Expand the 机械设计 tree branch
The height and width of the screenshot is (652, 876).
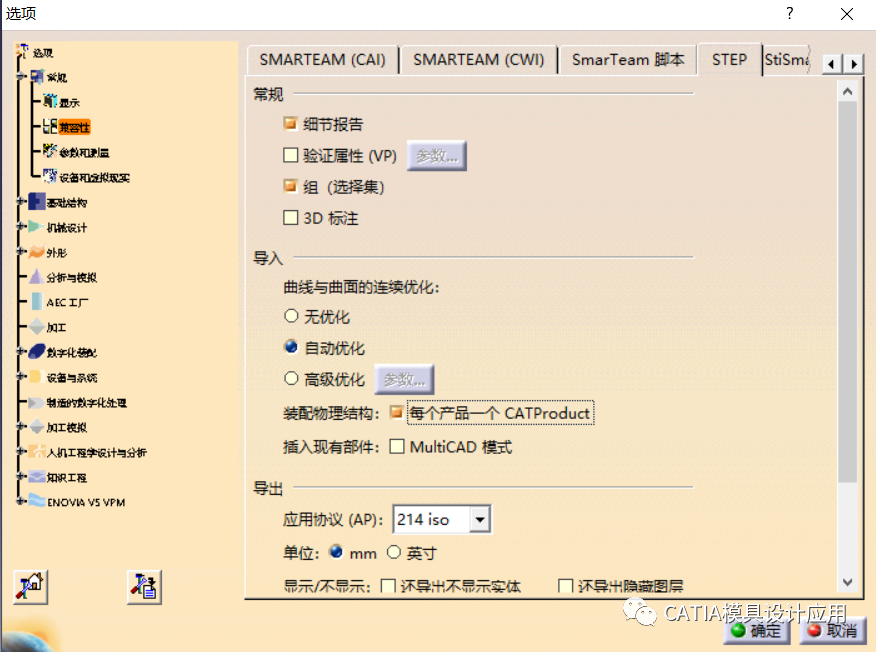(22, 226)
